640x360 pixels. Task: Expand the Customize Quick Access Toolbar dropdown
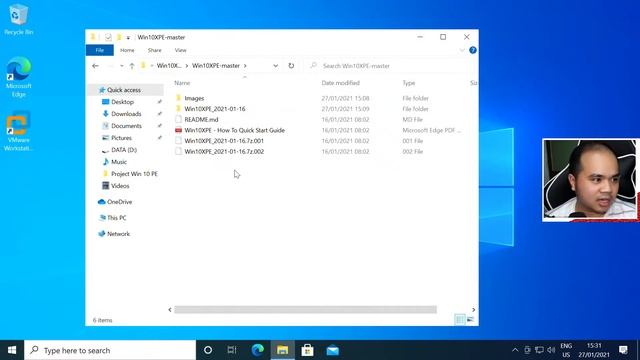128,38
